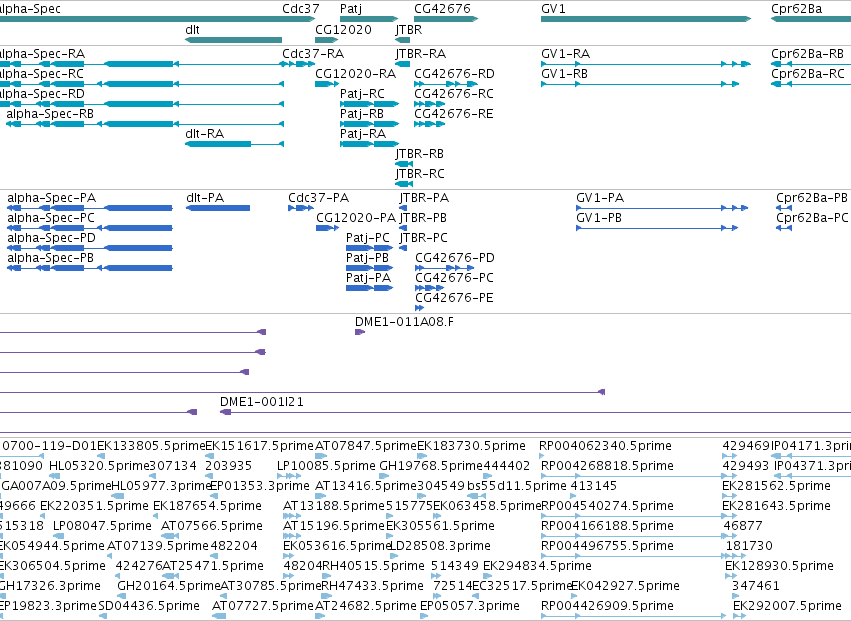Select transcript Cdc37-RA label
Image resolution: width=851 pixels, height=621 pixels.
click(x=313, y=54)
